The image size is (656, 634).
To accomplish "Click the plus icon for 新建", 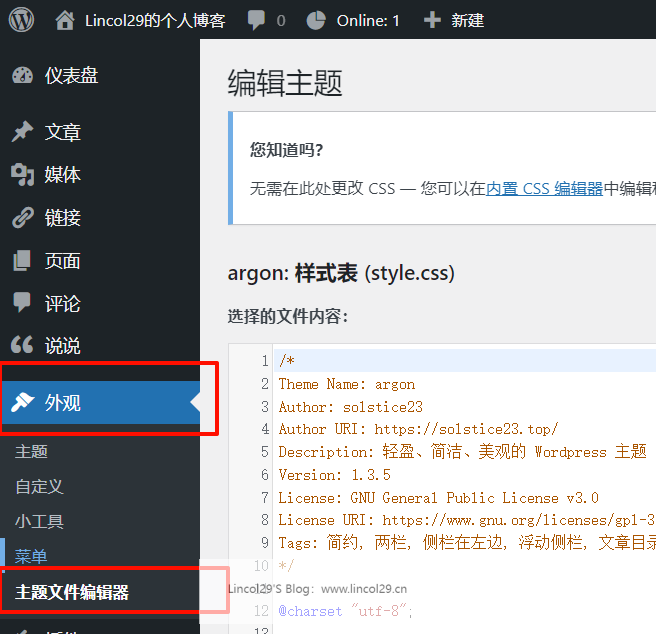I will coord(432,20).
